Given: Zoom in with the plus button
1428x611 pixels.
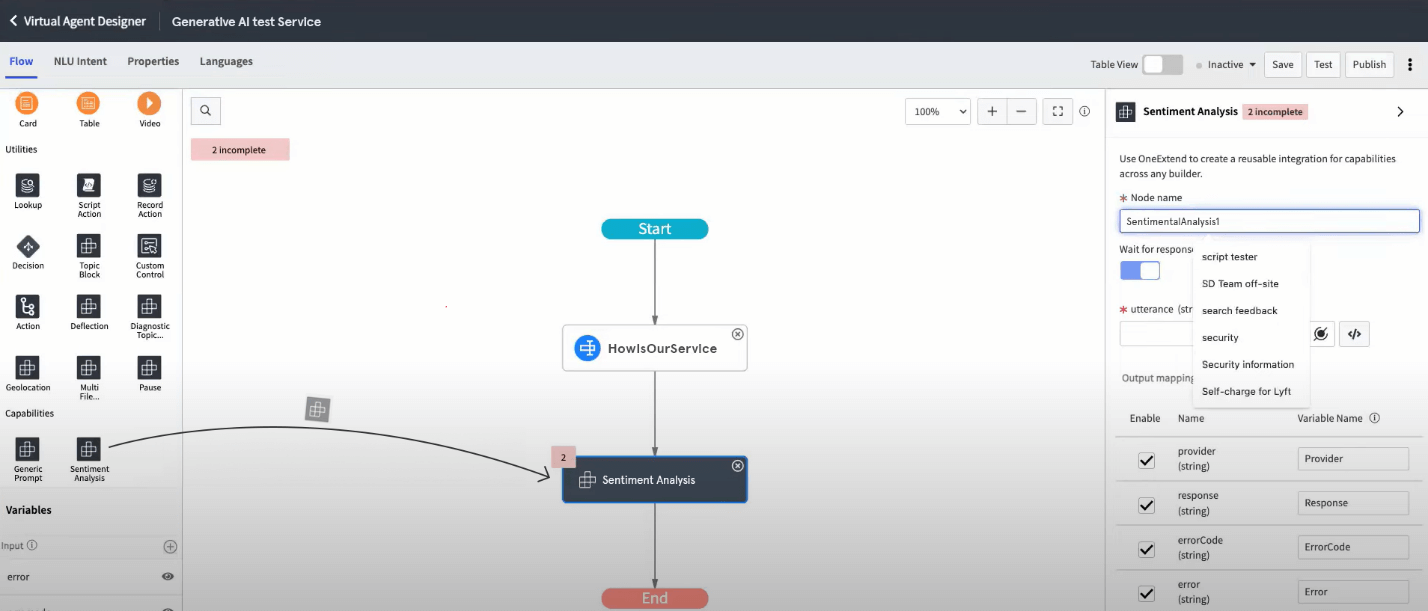Looking at the screenshot, I should [992, 111].
